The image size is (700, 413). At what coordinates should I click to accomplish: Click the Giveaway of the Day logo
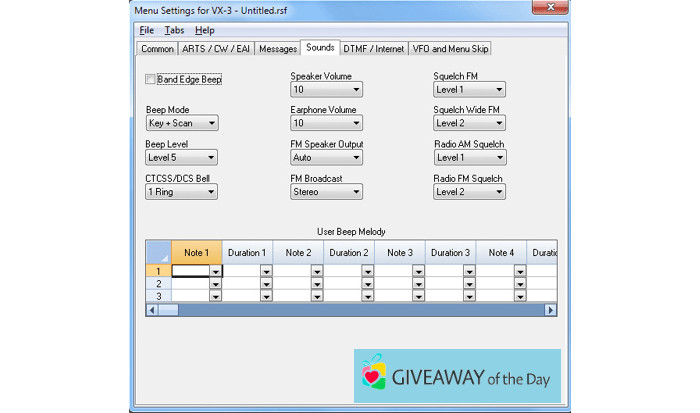(x=457, y=375)
